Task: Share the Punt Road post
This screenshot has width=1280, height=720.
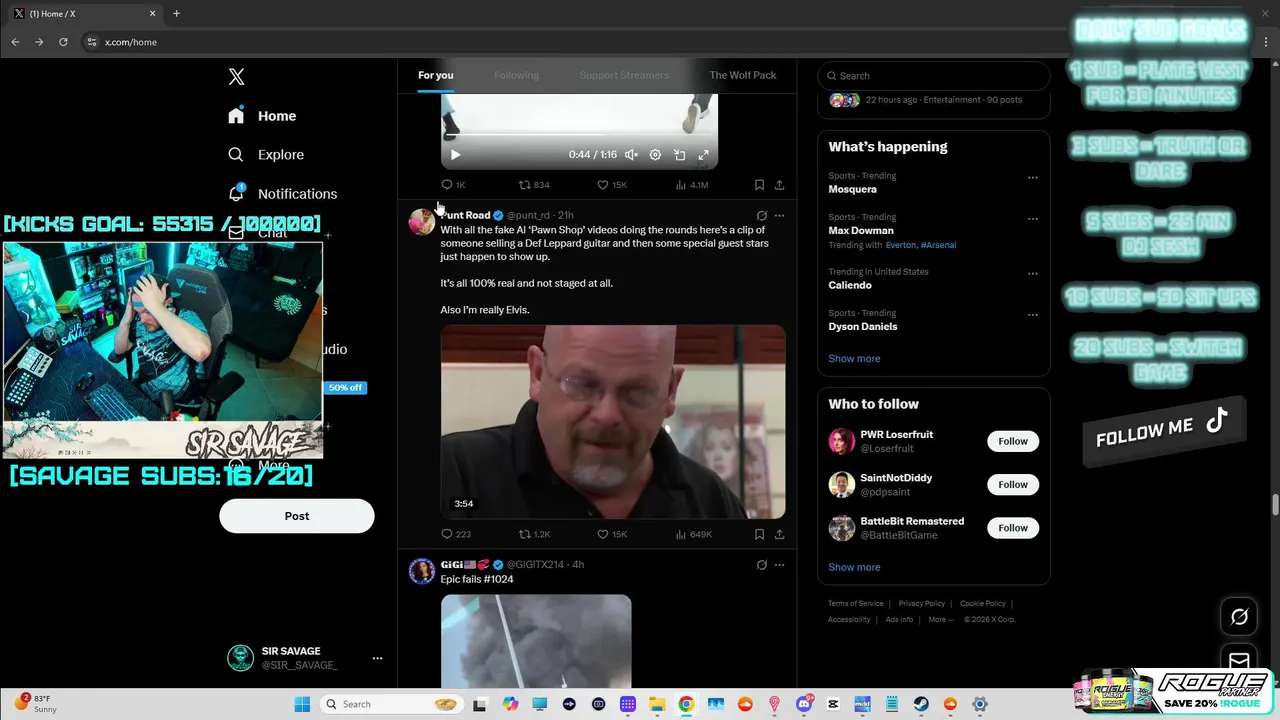Action: pyautogui.click(x=779, y=535)
